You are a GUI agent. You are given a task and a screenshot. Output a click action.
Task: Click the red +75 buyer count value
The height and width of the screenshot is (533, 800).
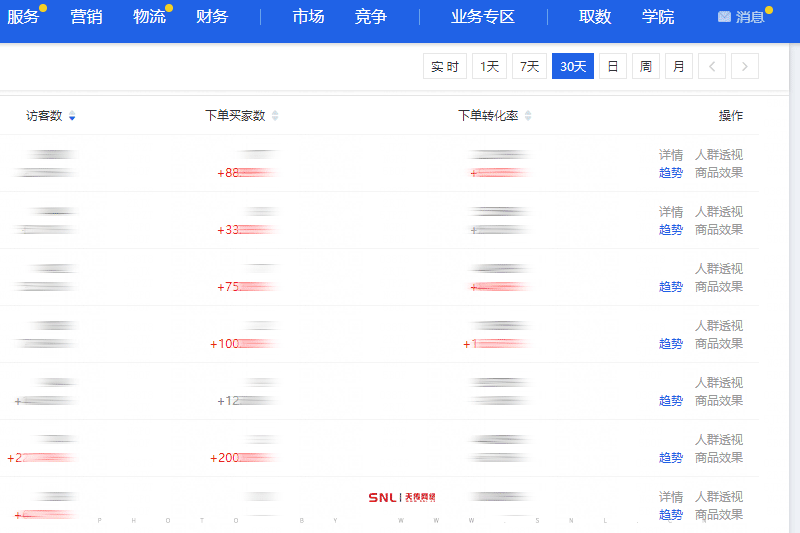point(247,287)
